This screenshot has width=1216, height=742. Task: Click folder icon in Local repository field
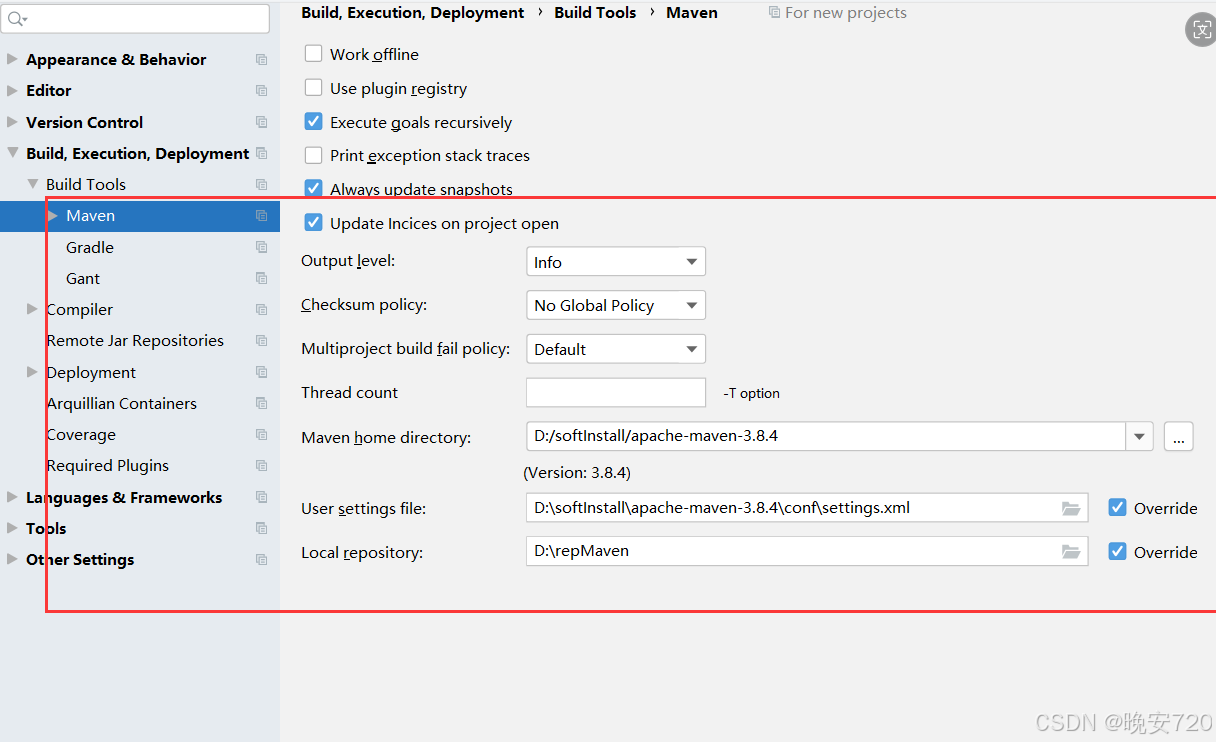(1071, 551)
